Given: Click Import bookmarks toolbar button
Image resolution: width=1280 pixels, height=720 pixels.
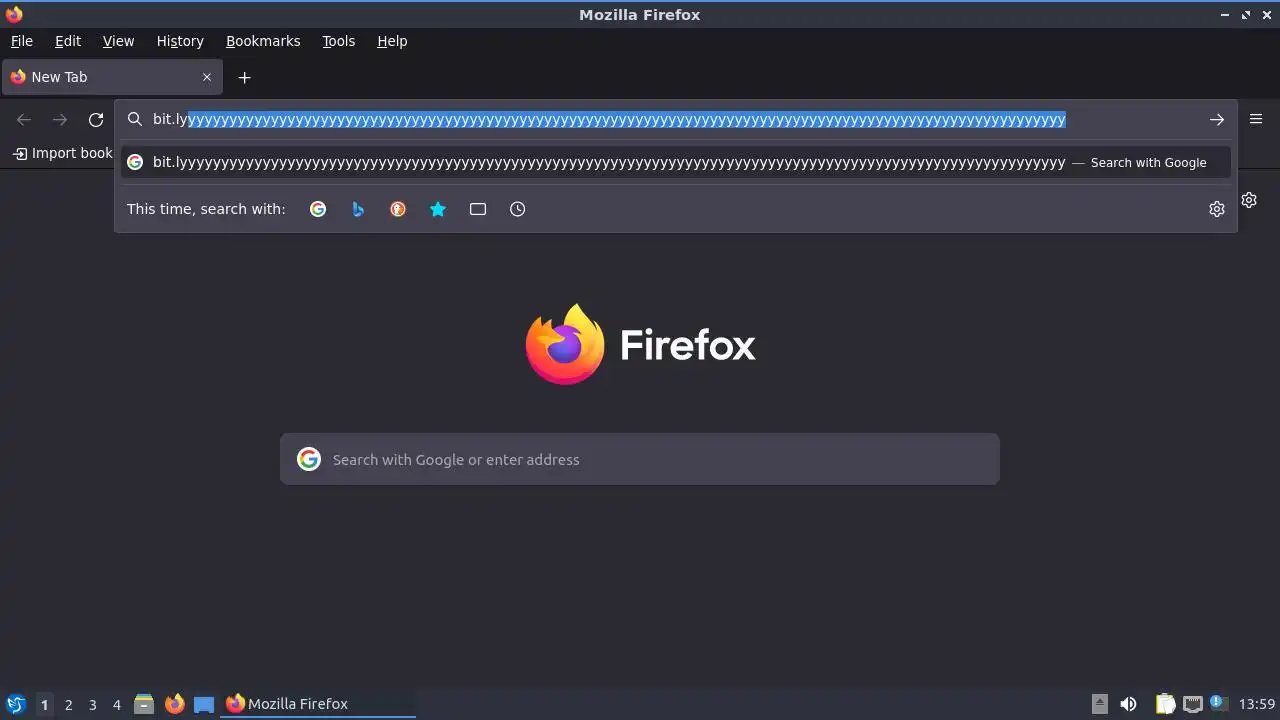Looking at the screenshot, I should click(x=62, y=153).
